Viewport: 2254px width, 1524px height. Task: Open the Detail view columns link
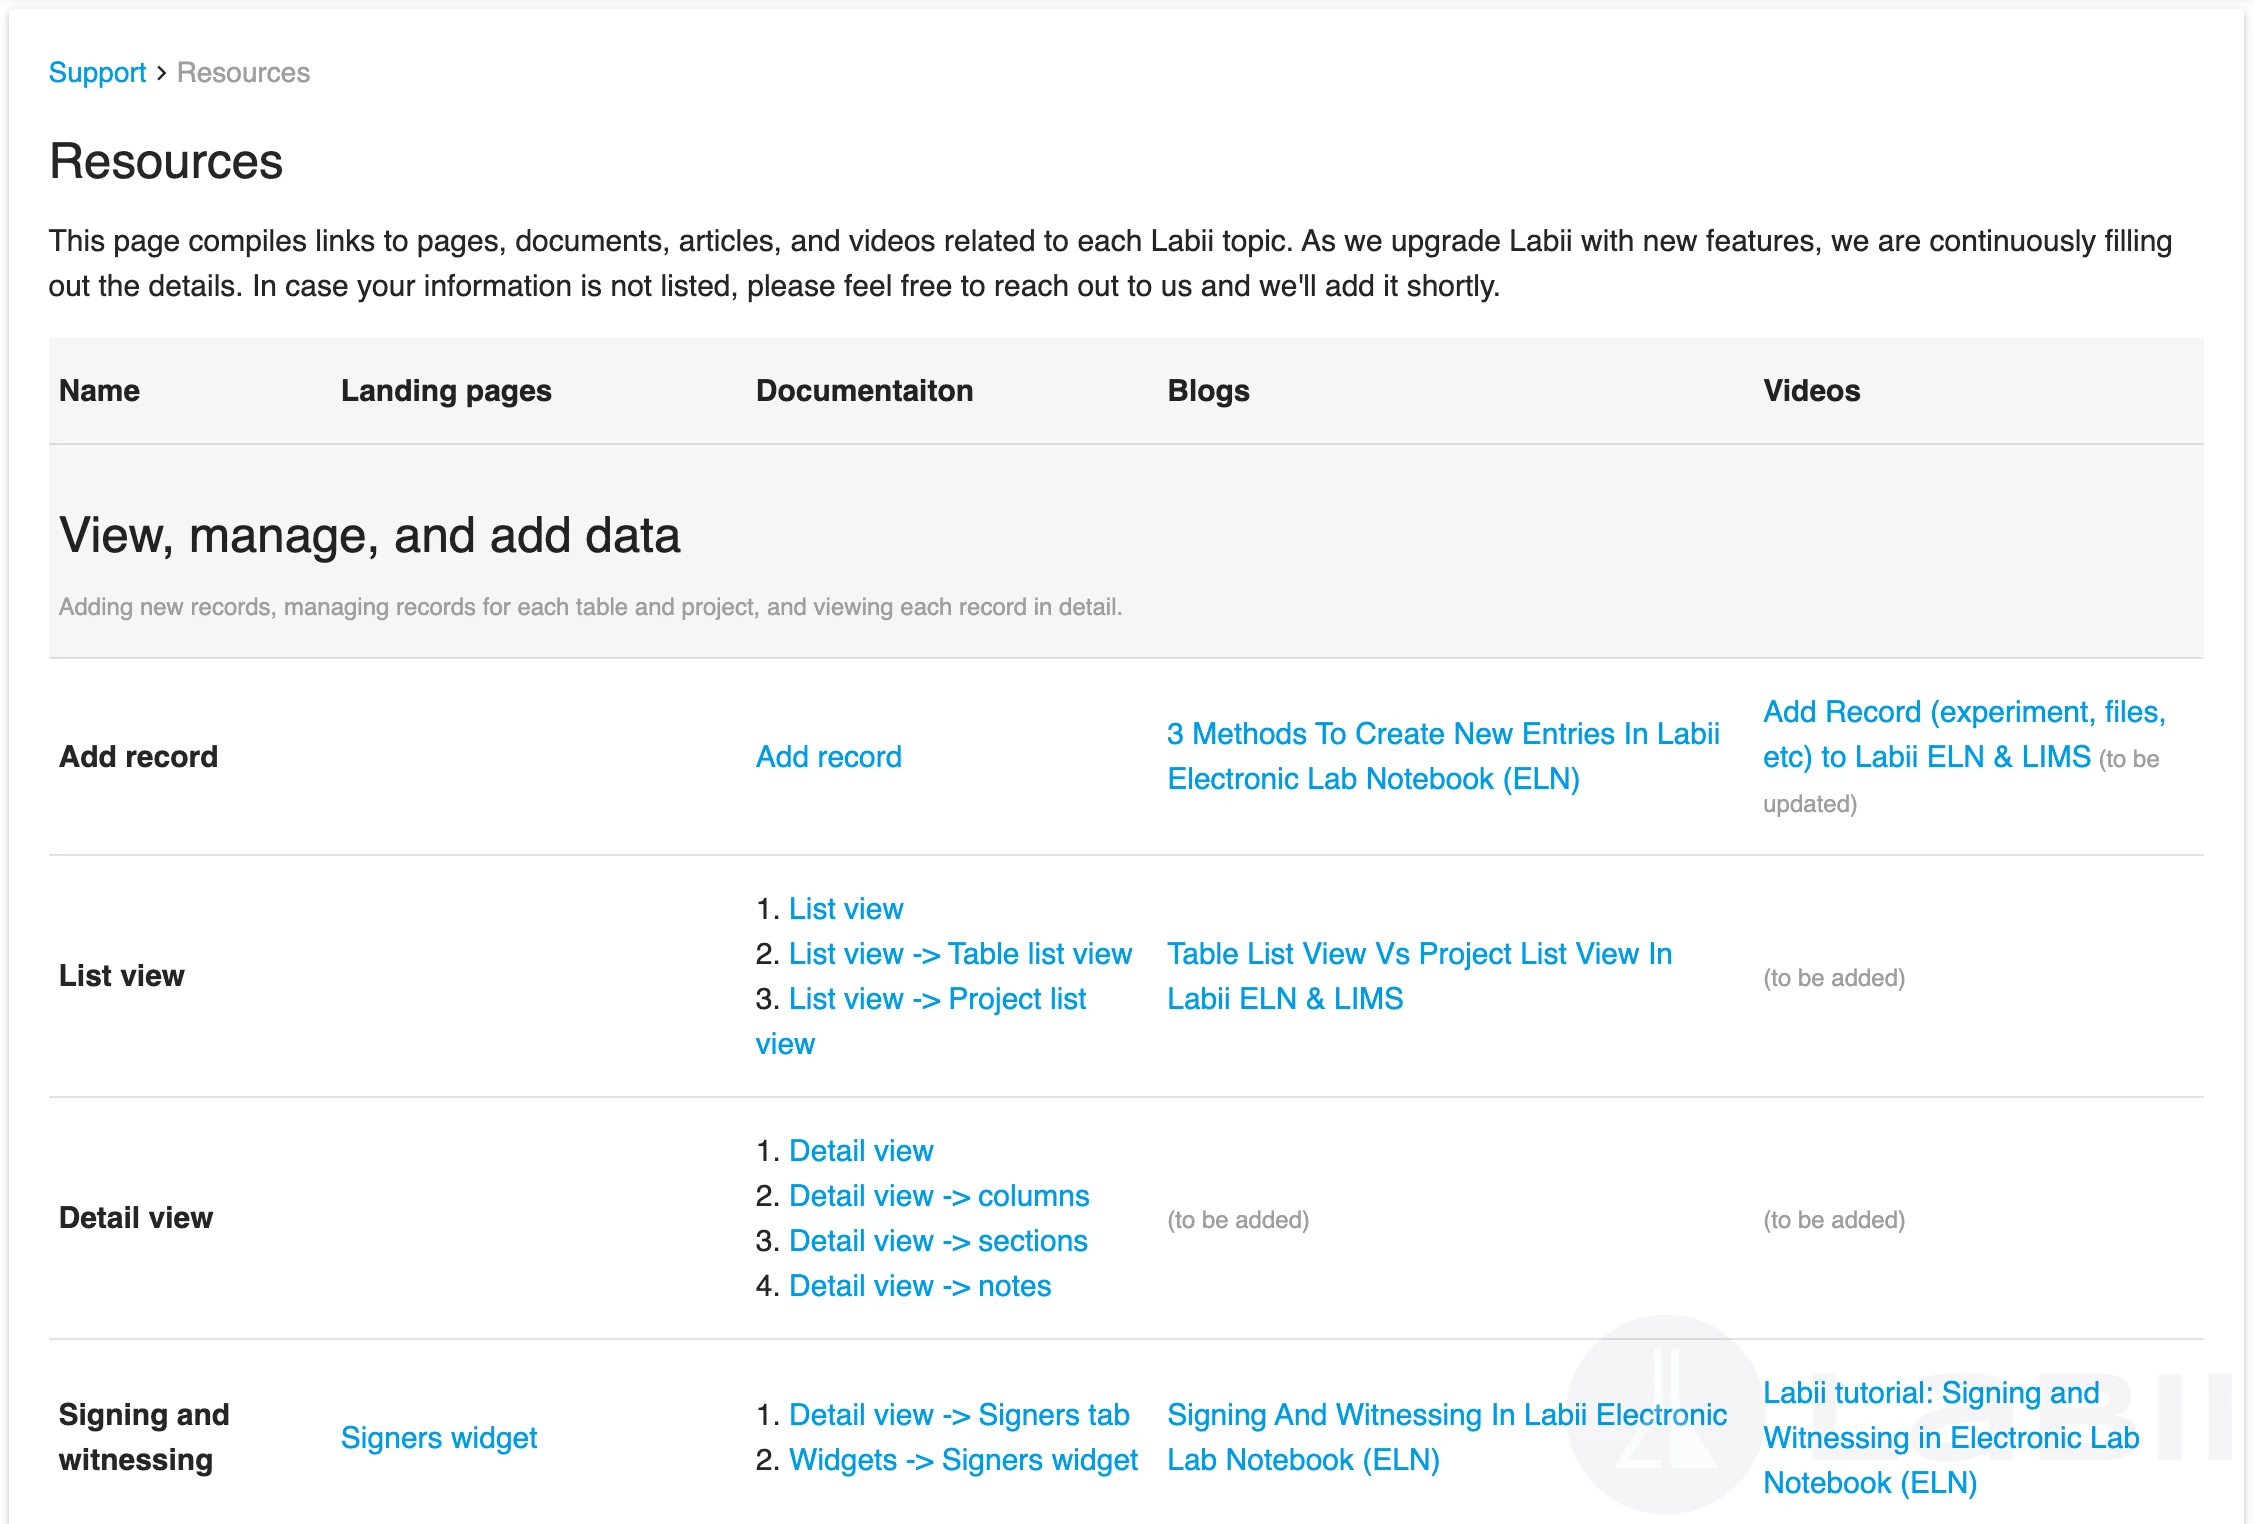click(938, 1196)
